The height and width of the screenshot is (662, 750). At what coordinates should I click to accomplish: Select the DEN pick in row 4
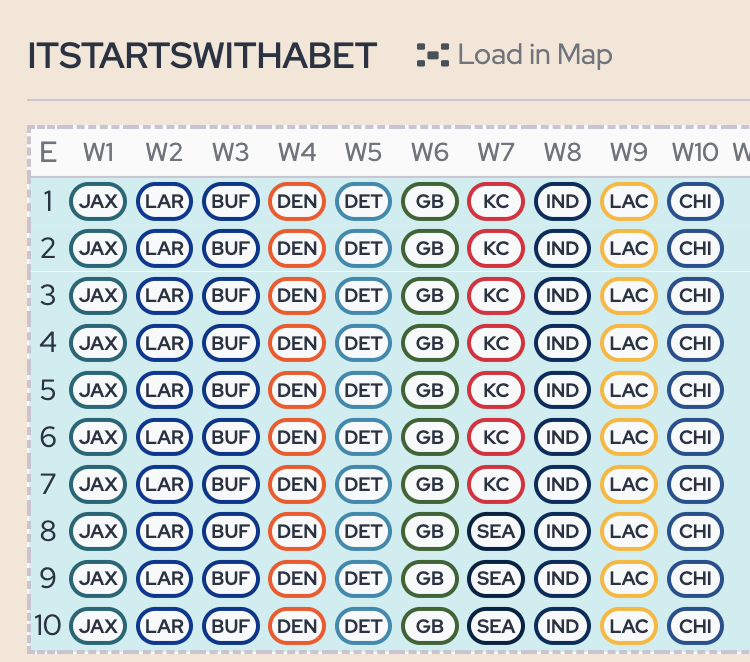click(x=297, y=343)
